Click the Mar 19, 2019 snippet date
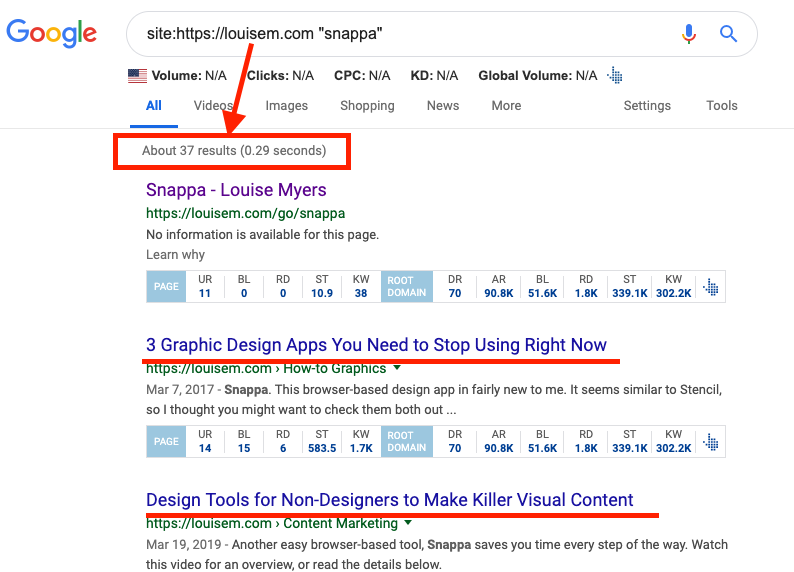 coord(183,544)
